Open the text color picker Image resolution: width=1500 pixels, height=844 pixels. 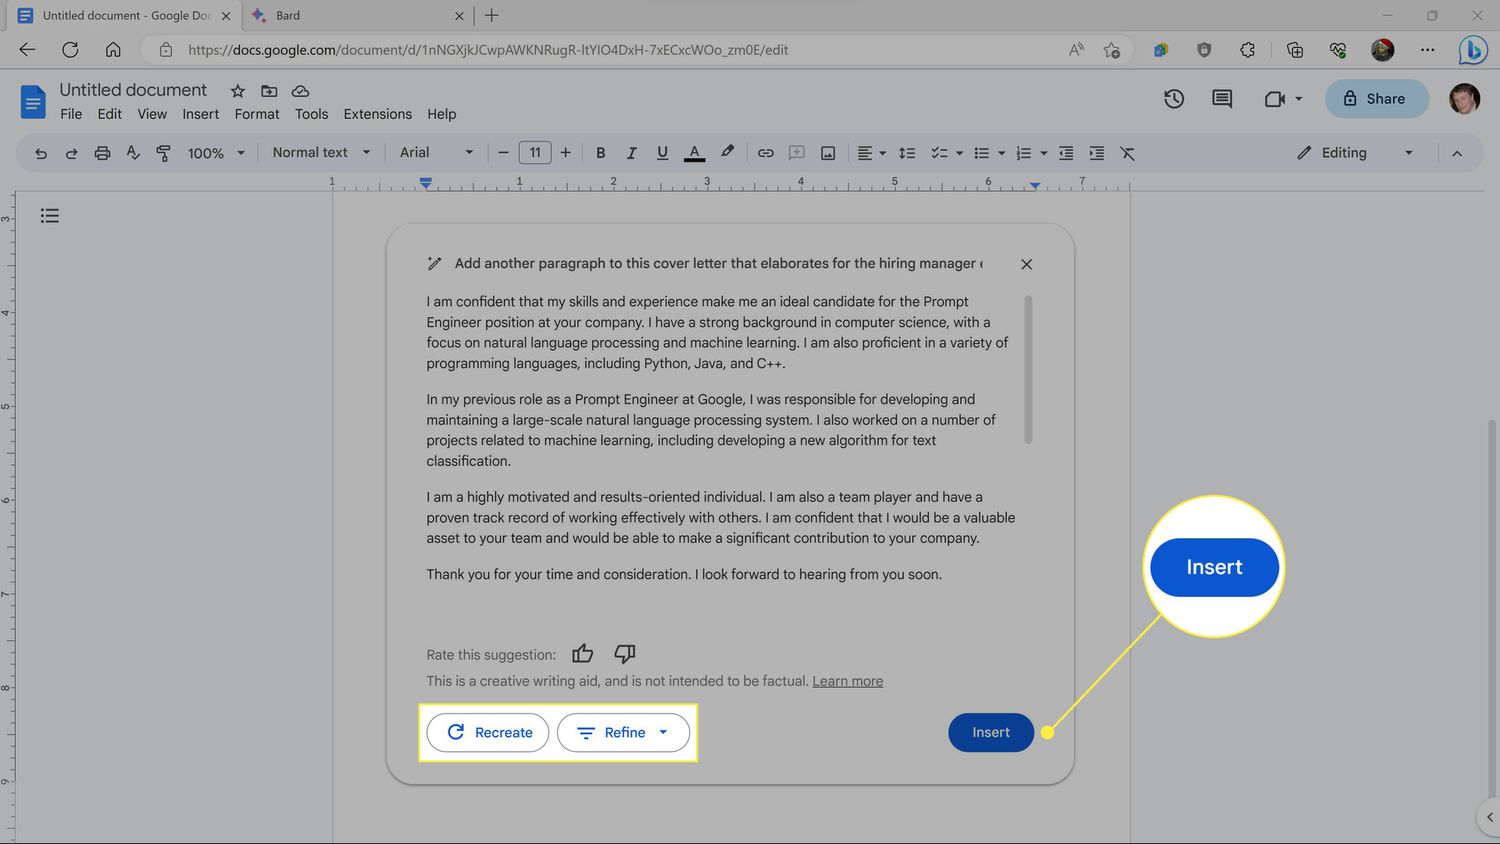[x=694, y=153]
